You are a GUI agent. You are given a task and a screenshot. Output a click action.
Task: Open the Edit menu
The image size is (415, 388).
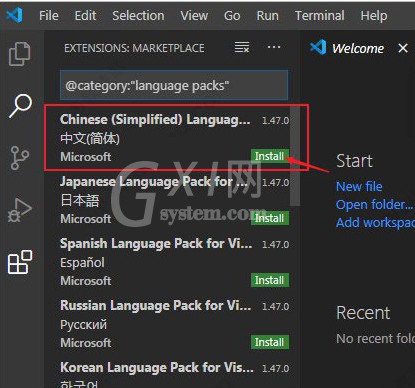85,15
